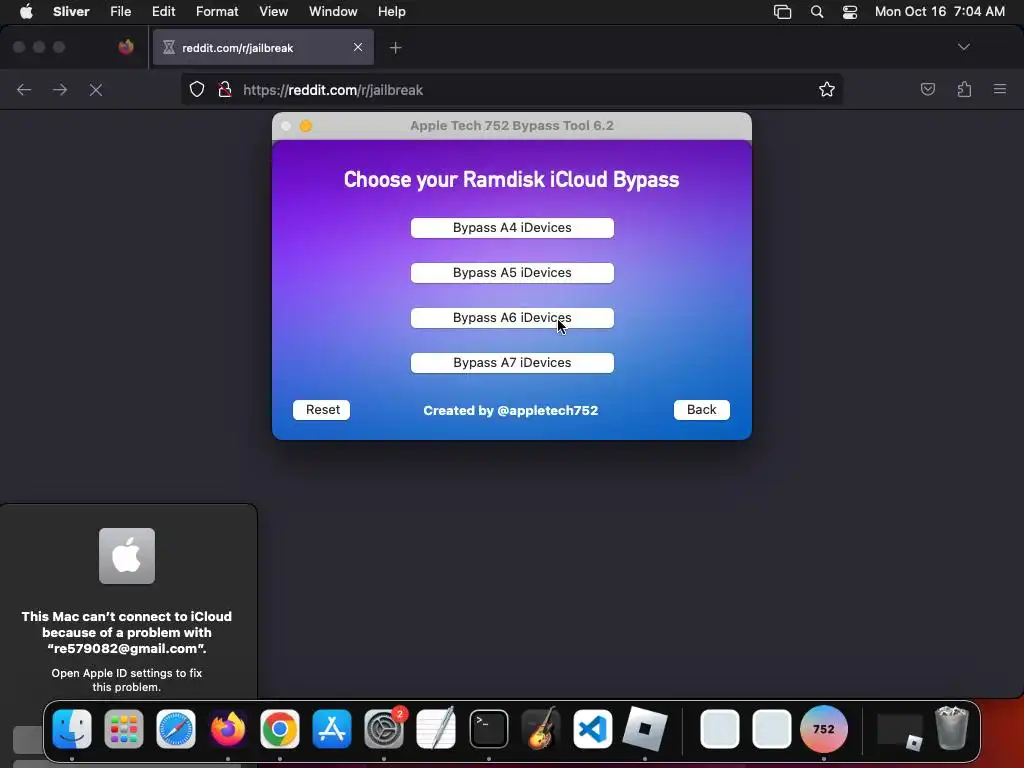This screenshot has width=1024, height=768.
Task: Open the Sliver app menu
Action: [x=71, y=12]
